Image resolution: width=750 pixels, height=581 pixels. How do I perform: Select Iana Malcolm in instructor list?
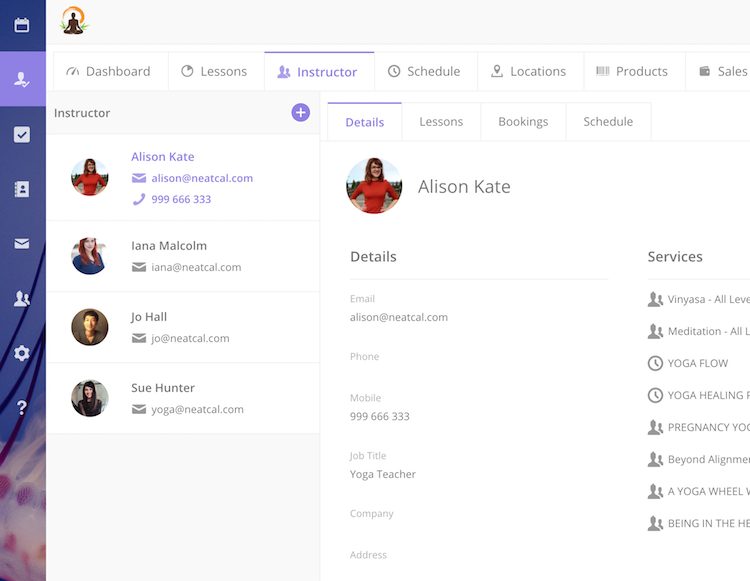(x=183, y=256)
